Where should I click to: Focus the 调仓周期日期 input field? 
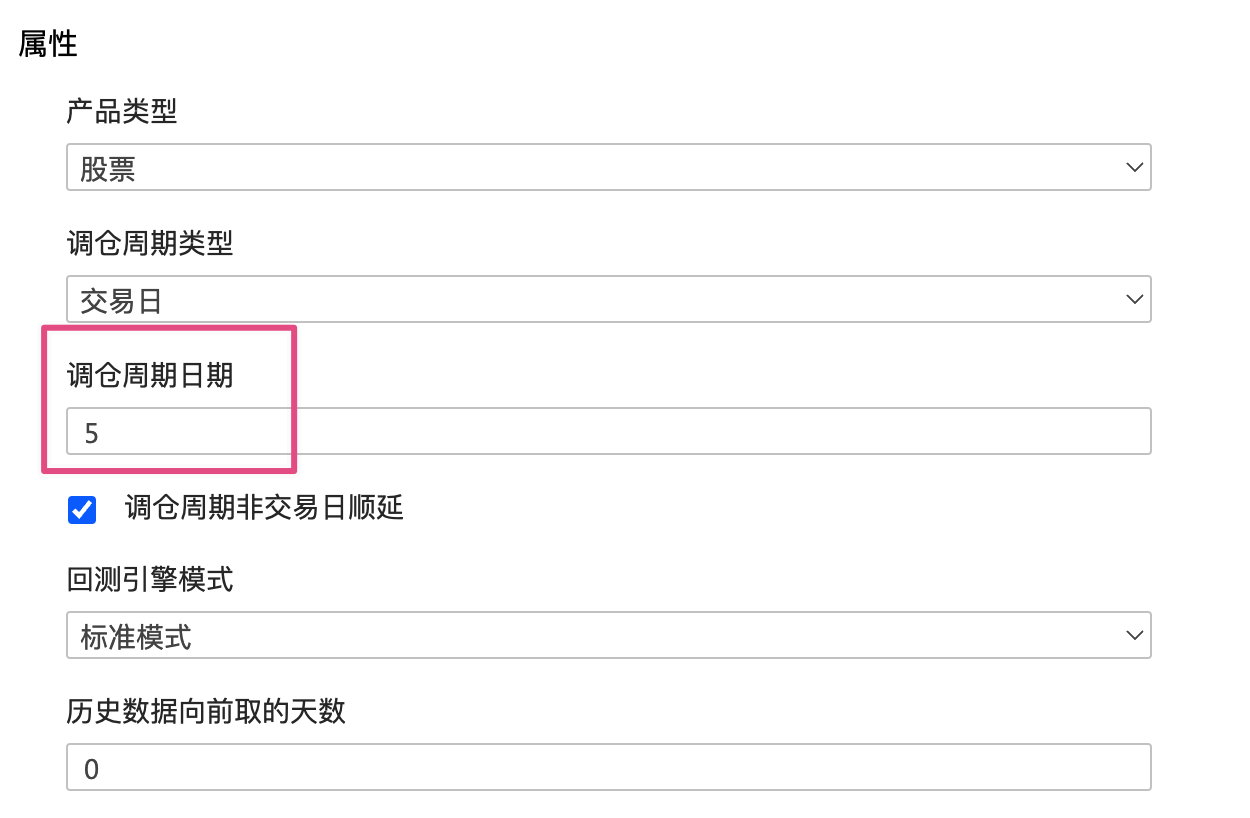coord(608,432)
